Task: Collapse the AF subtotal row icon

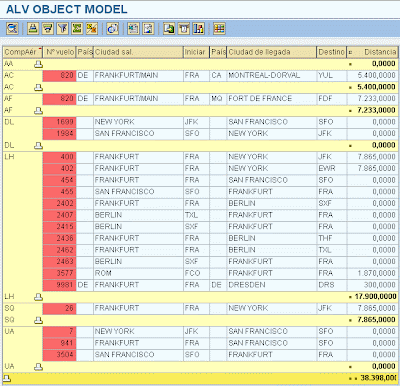Action: click(x=38, y=110)
